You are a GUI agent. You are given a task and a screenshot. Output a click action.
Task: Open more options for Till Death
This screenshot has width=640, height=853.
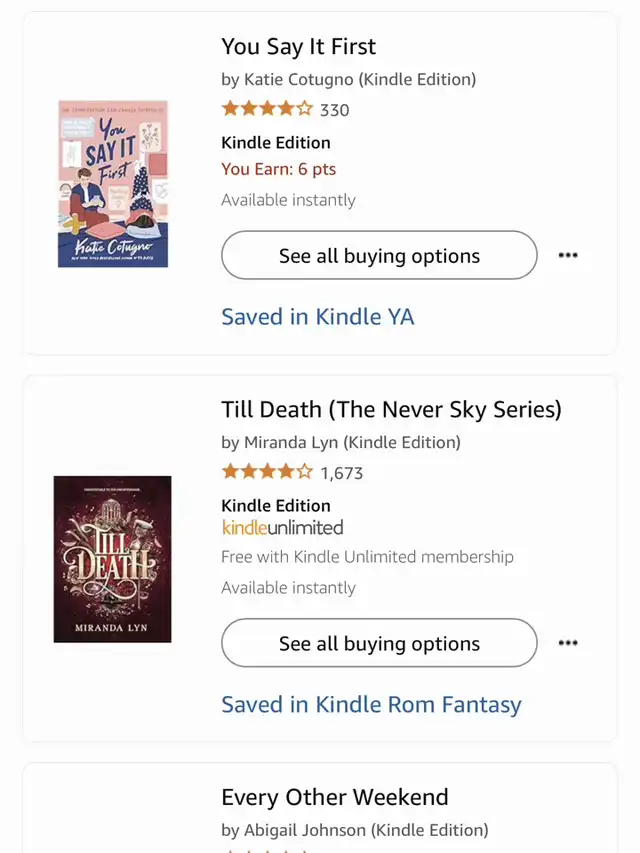pyautogui.click(x=568, y=643)
